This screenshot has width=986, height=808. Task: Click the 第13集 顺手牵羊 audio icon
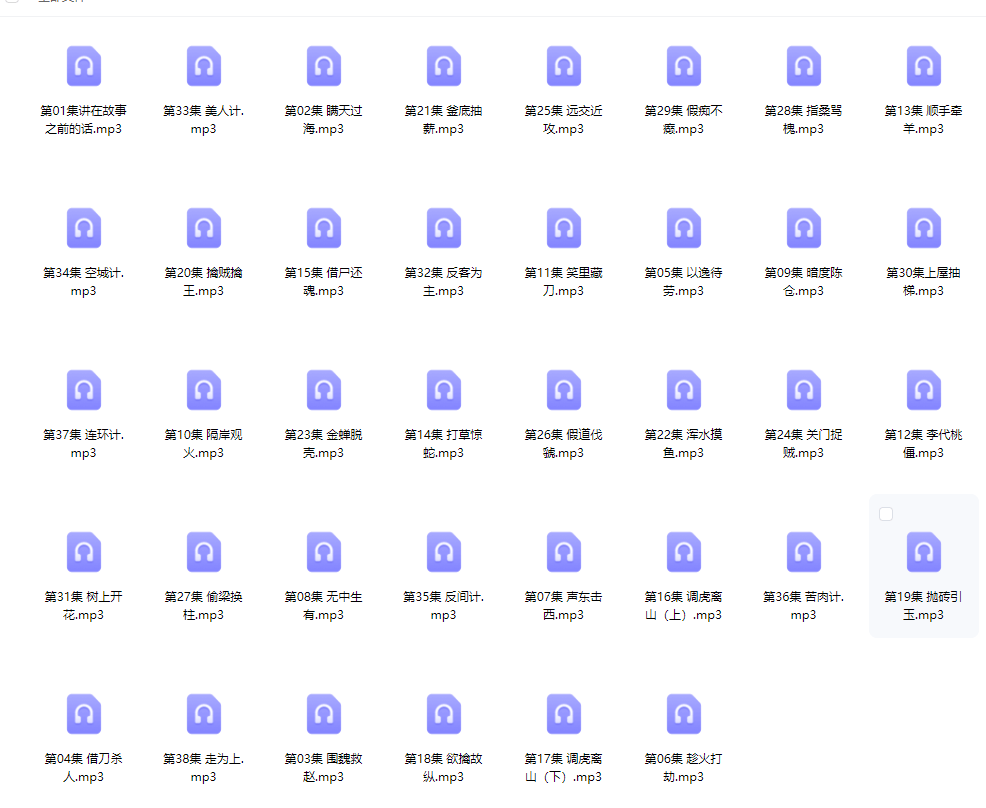(924, 66)
